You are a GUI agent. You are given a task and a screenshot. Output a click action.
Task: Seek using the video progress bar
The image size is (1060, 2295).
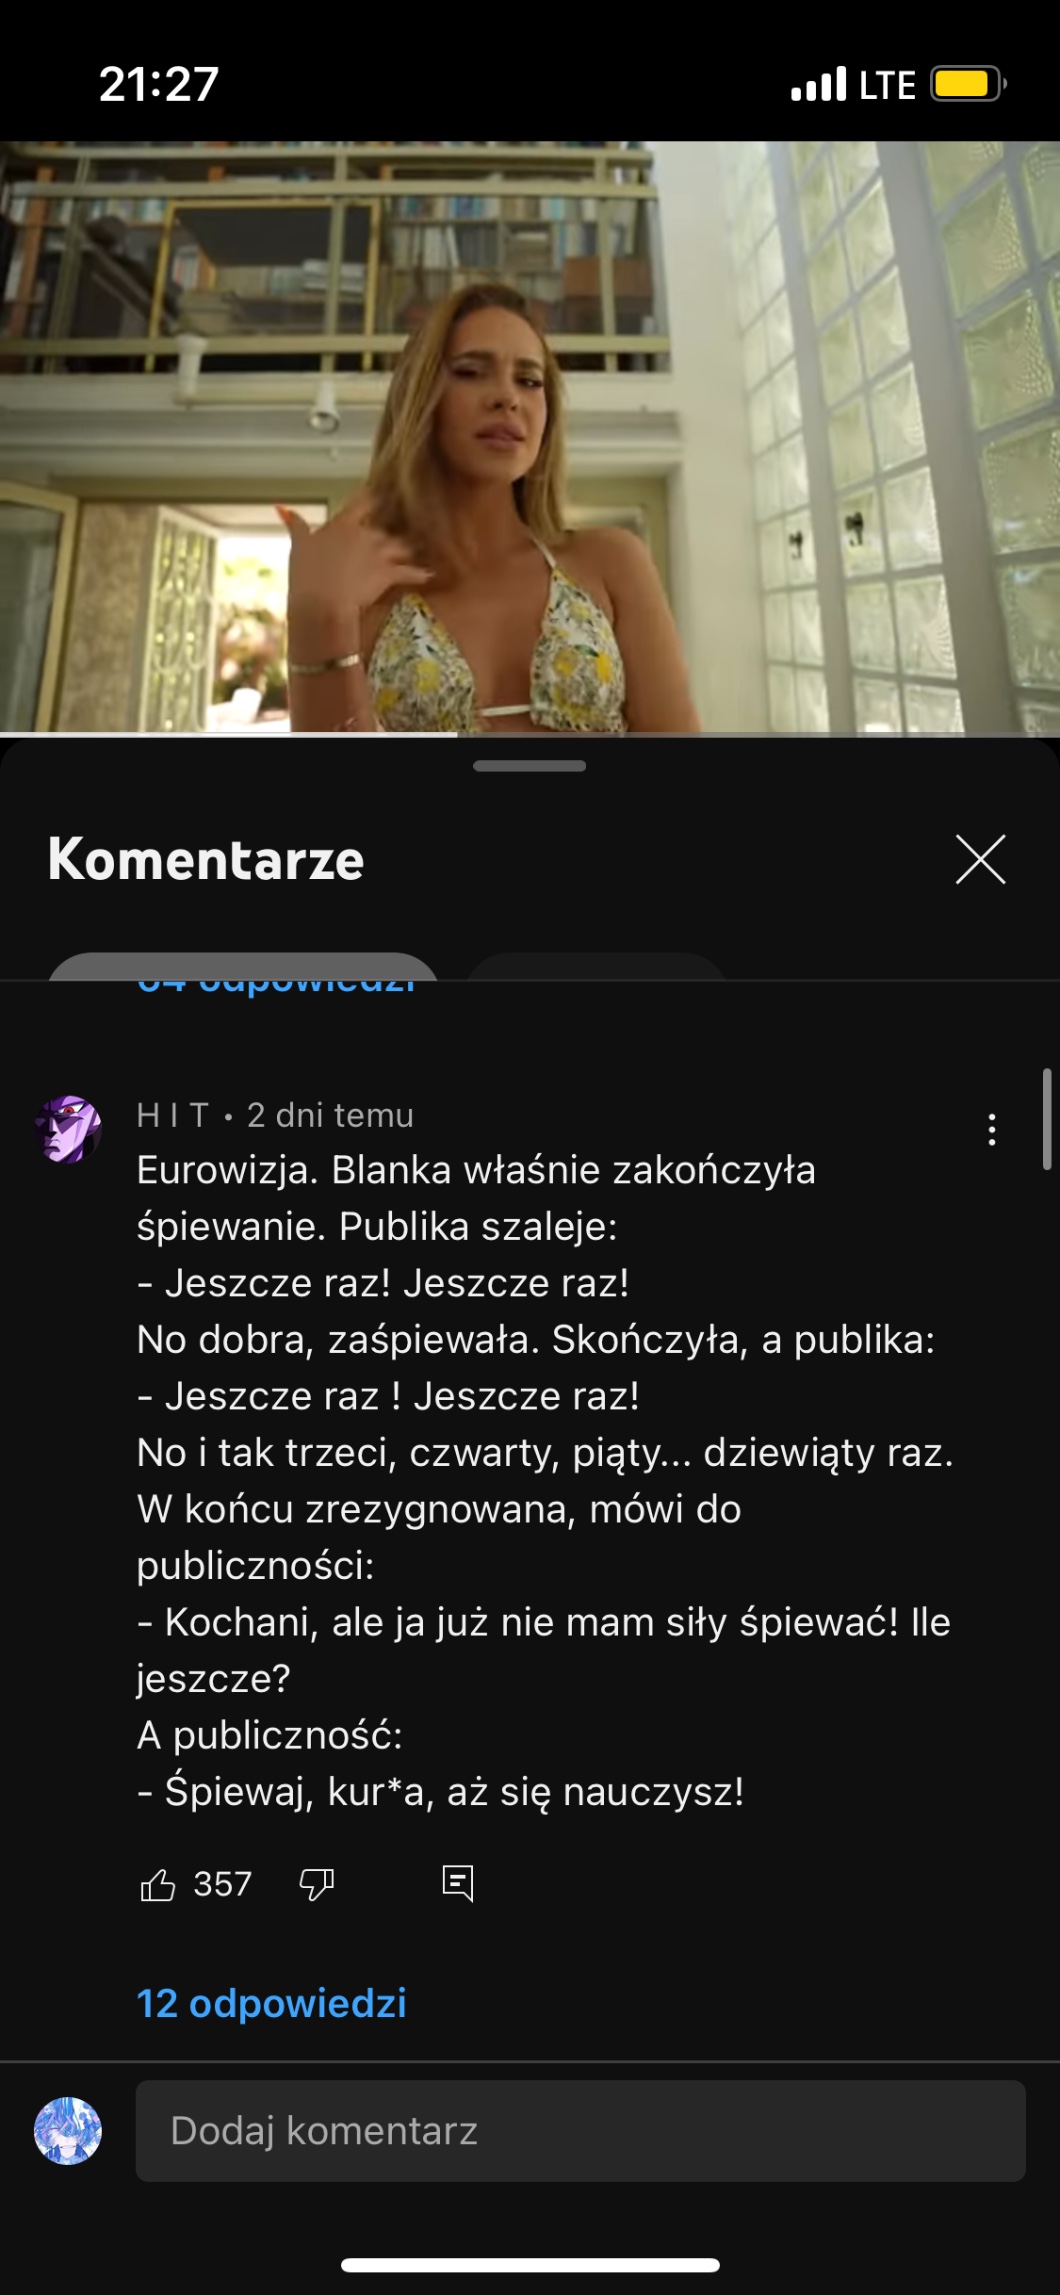(x=530, y=735)
